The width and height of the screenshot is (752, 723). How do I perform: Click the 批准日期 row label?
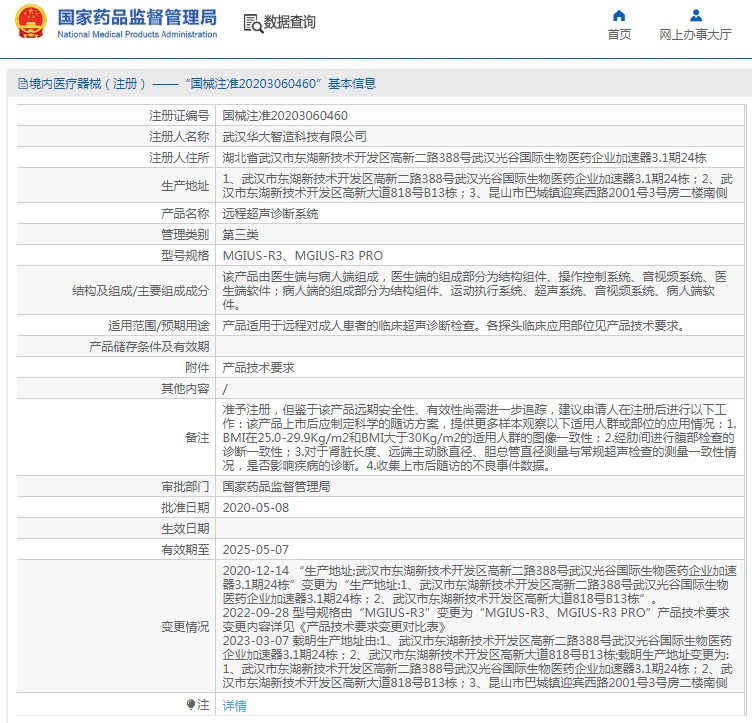[185, 508]
